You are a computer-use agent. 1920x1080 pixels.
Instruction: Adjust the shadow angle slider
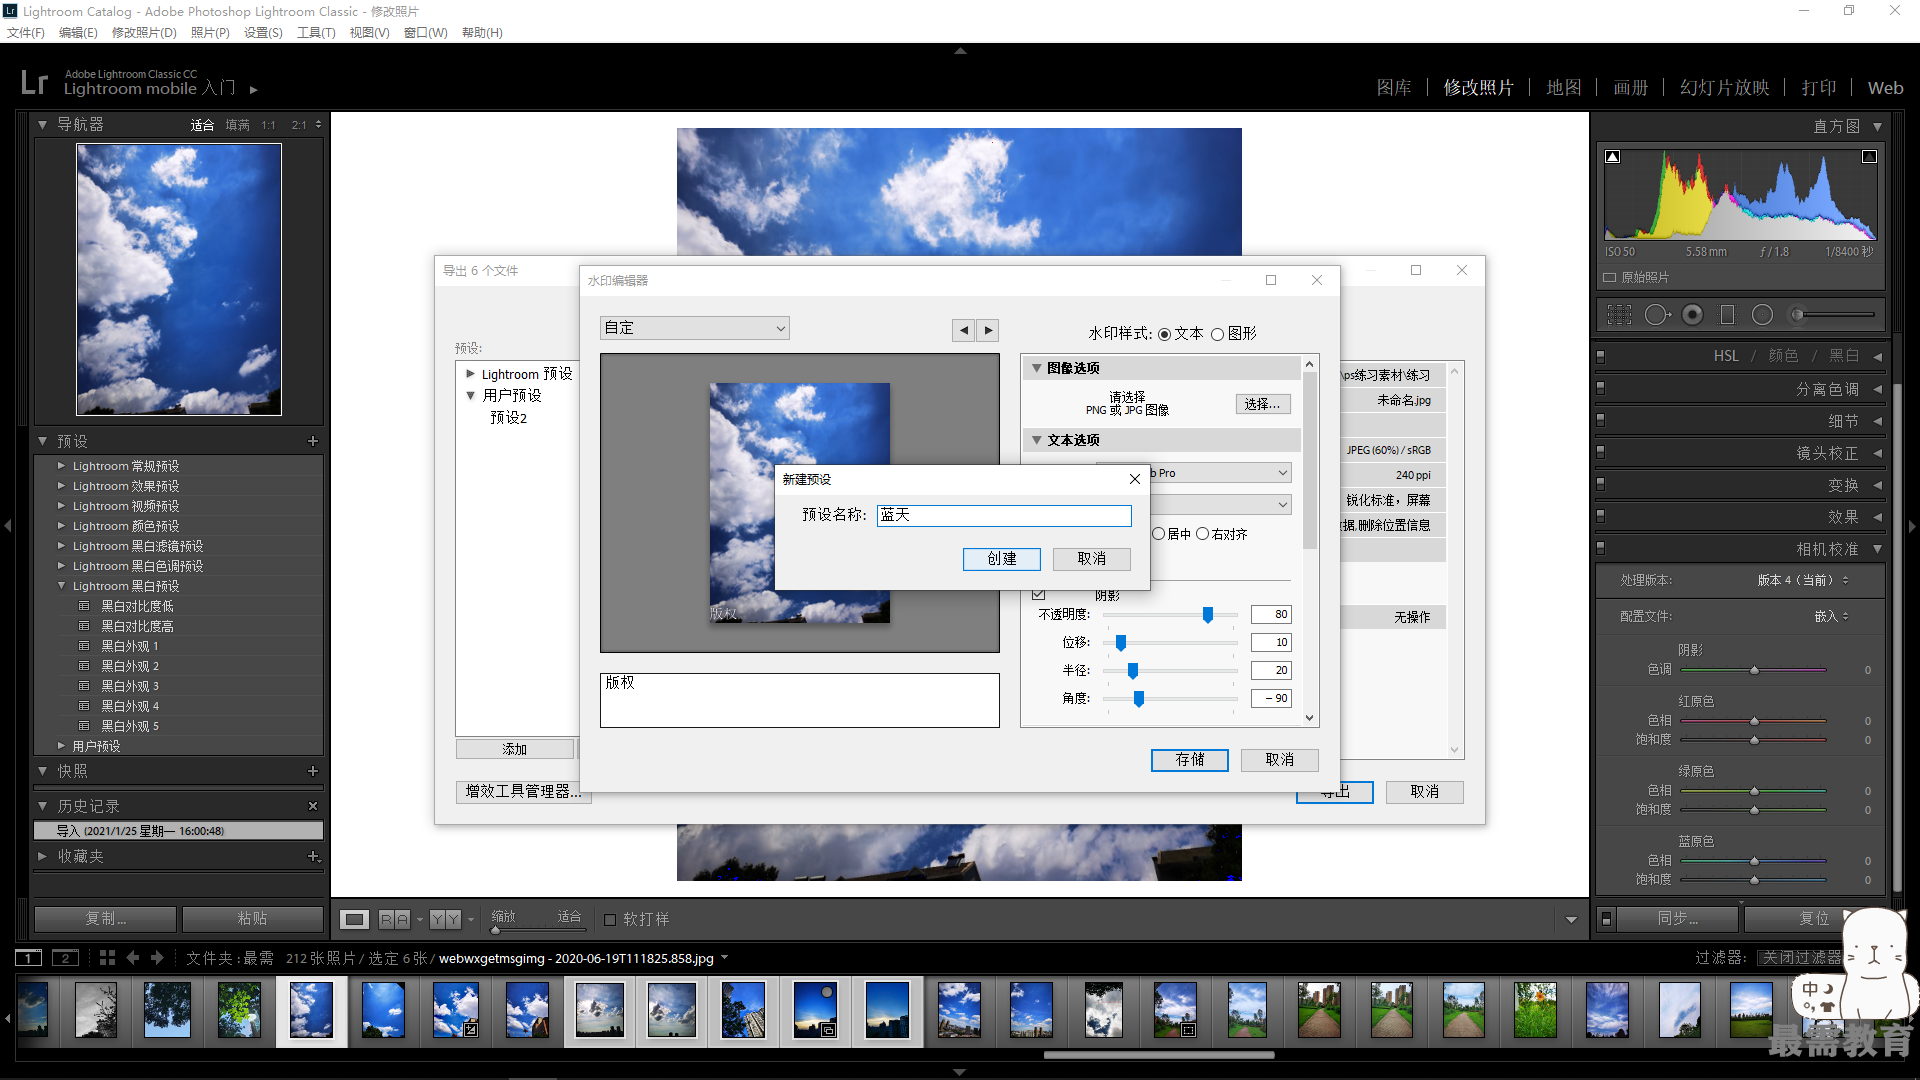click(x=1138, y=699)
